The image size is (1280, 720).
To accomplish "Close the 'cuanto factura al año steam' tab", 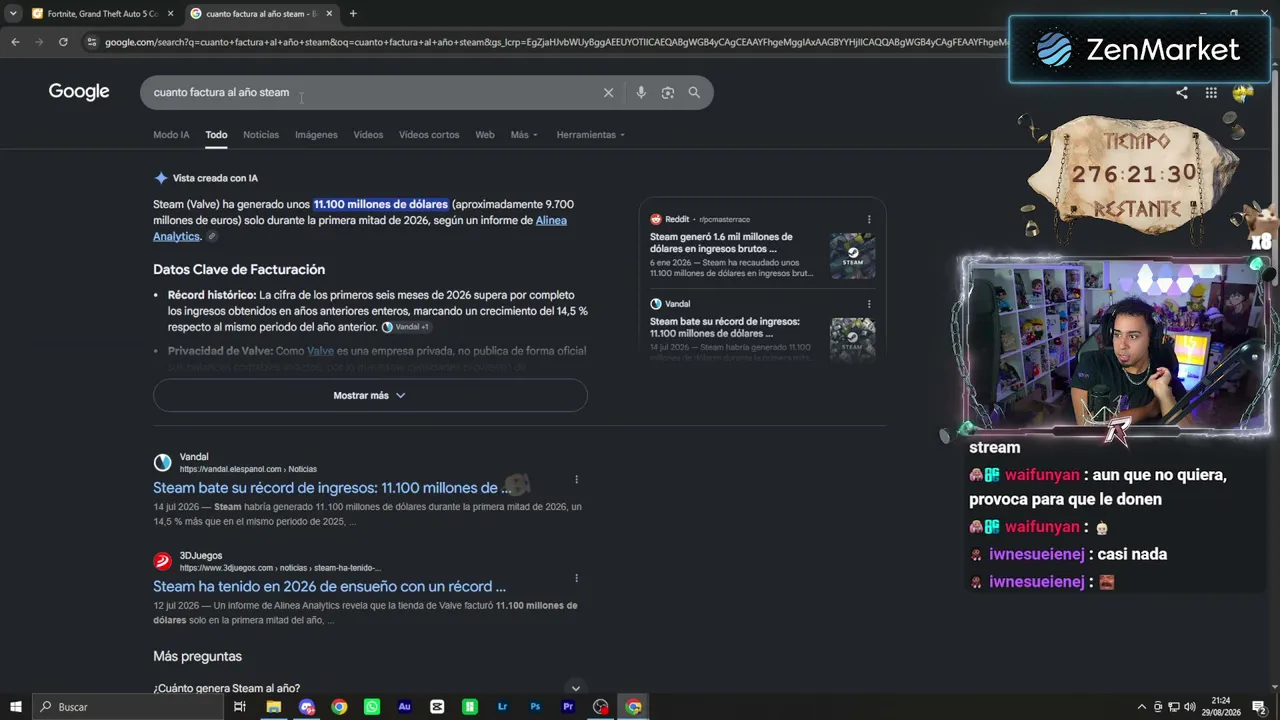I will (329, 14).
